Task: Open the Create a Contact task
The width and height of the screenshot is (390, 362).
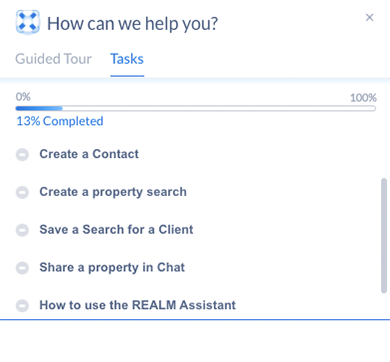Action: [x=89, y=154]
